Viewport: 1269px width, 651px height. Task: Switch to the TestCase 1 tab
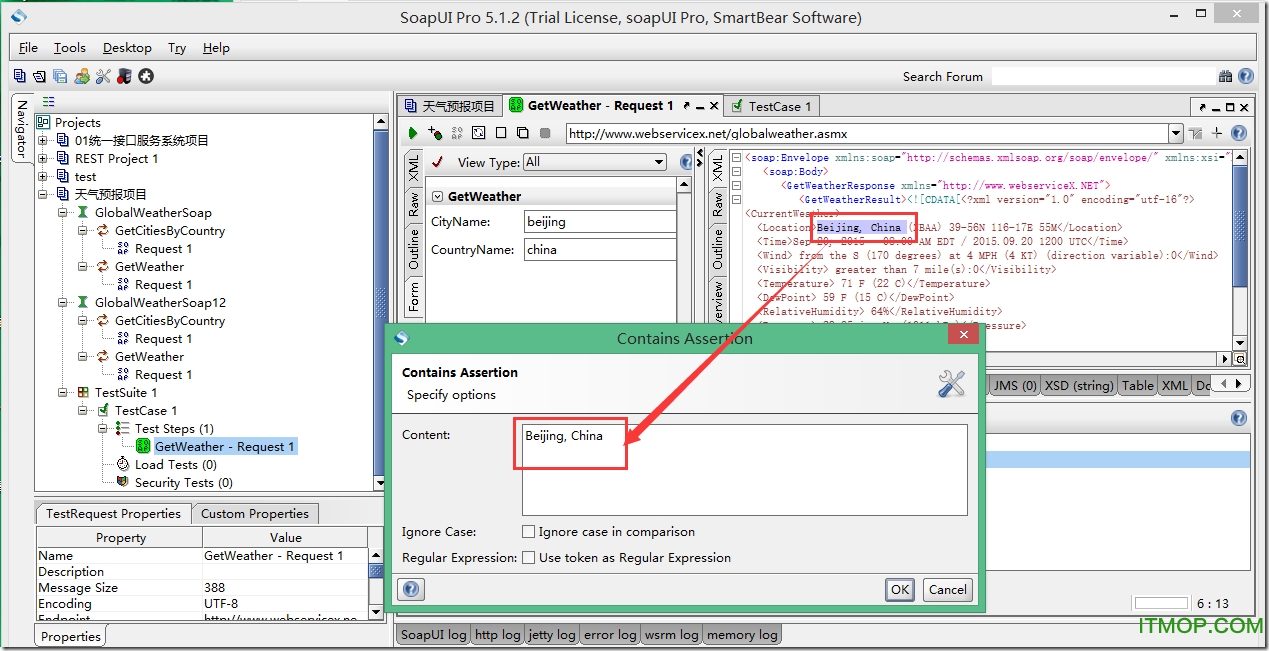772,105
